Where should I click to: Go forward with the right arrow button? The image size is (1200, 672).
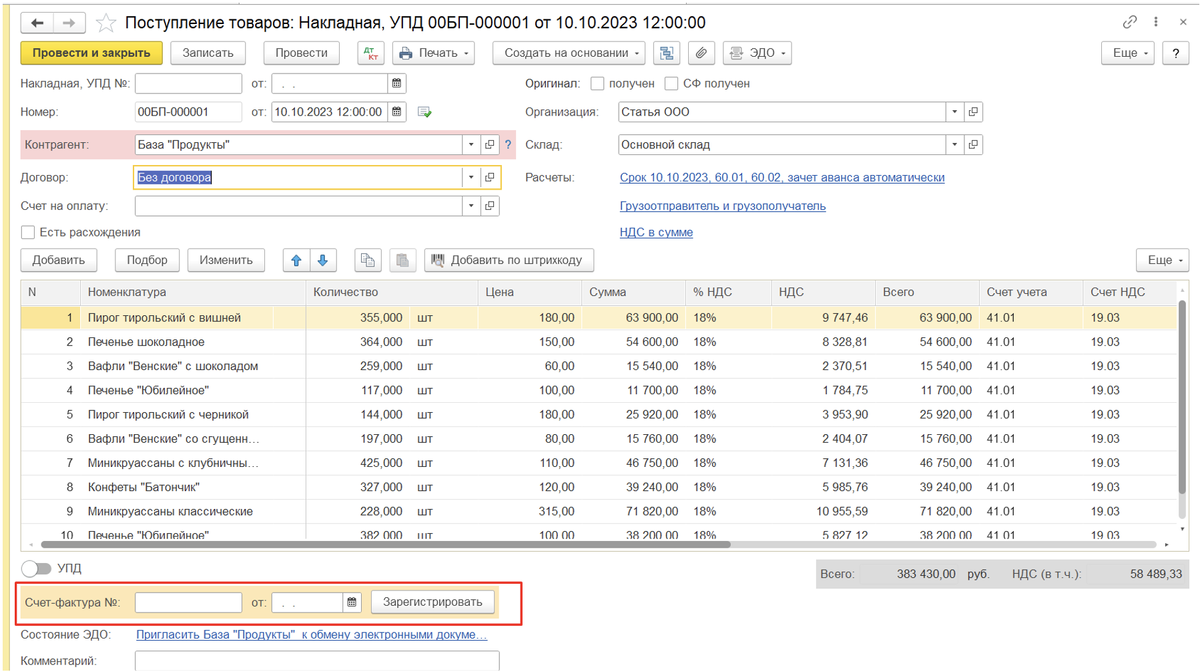[x=69, y=22]
